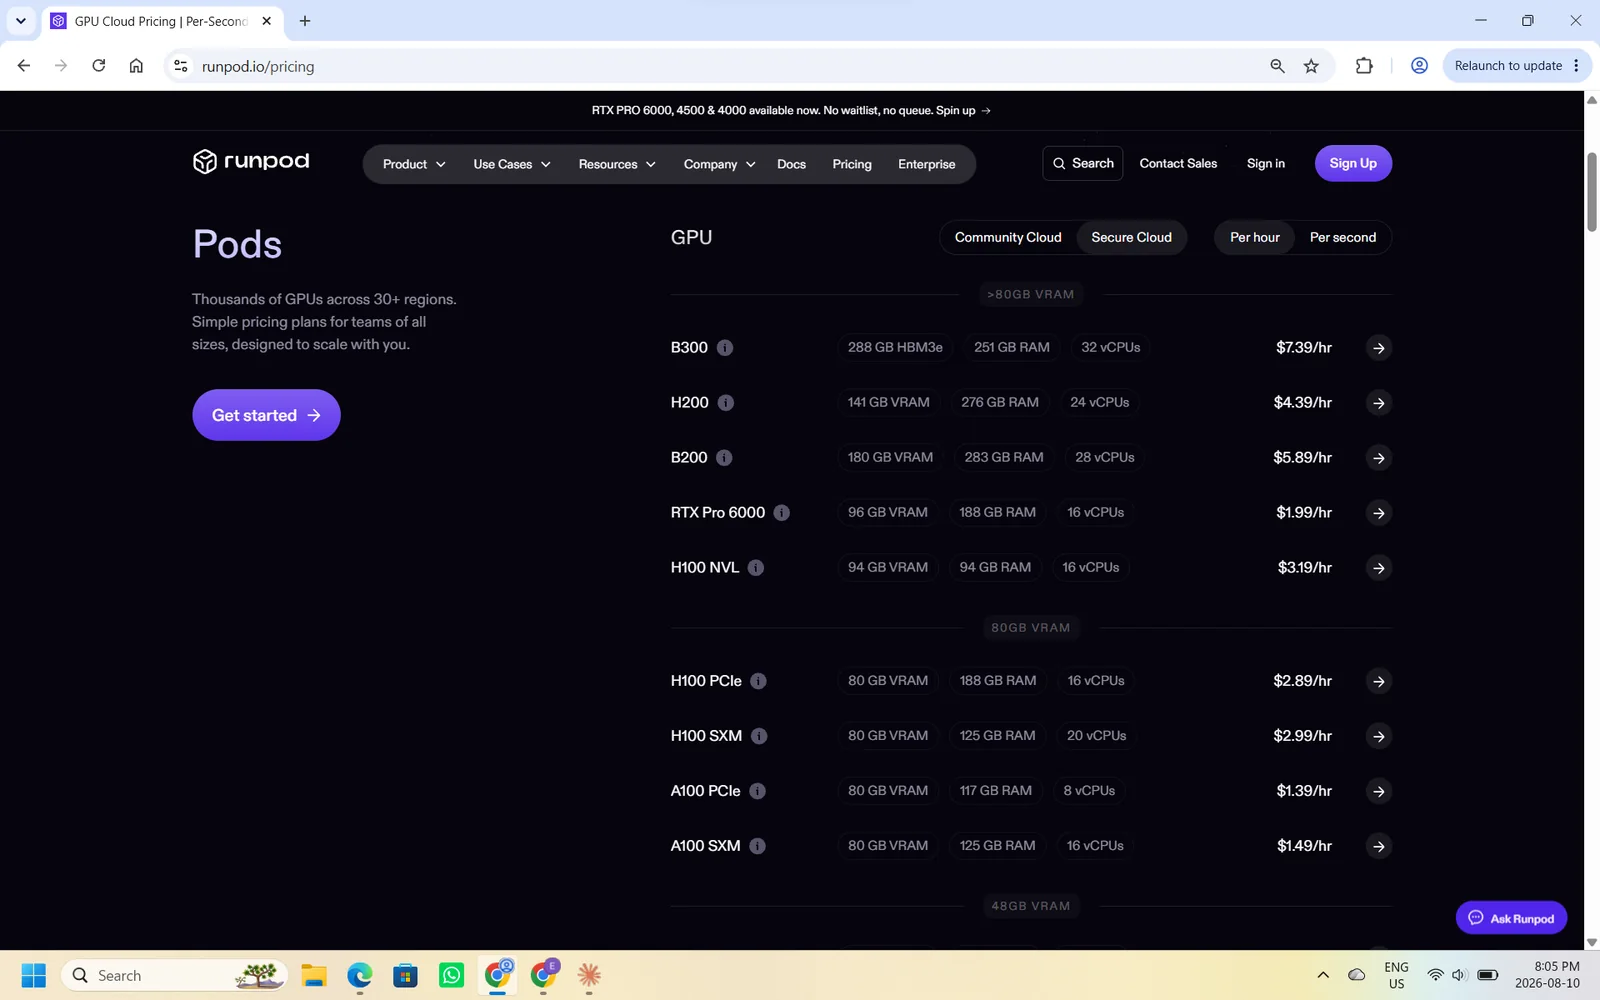Open browser extensions menu
The width and height of the screenshot is (1600, 1000).
coord(1364,66)
